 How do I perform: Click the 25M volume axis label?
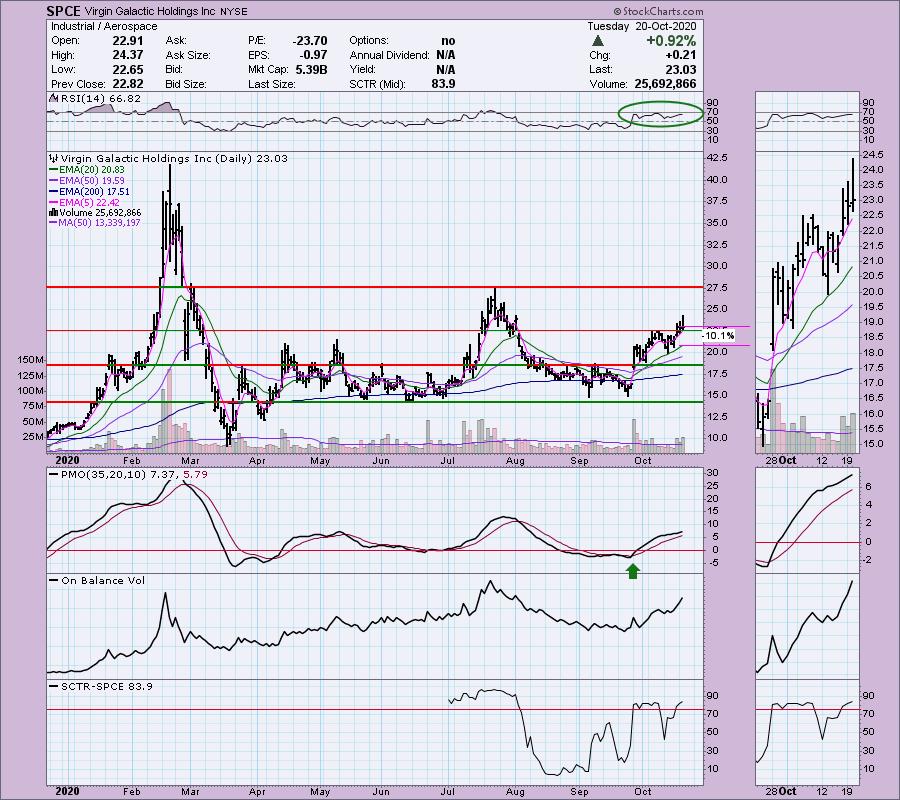coord(33,437)
